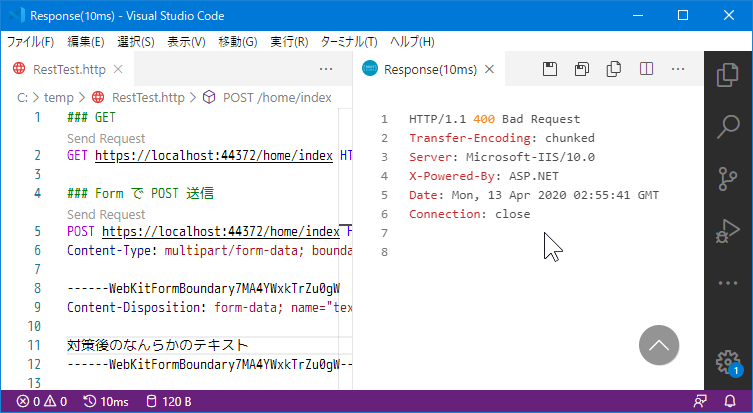This screenshot has width=753, height=413.
Task: Copy the response body icon
Action: 614,69
